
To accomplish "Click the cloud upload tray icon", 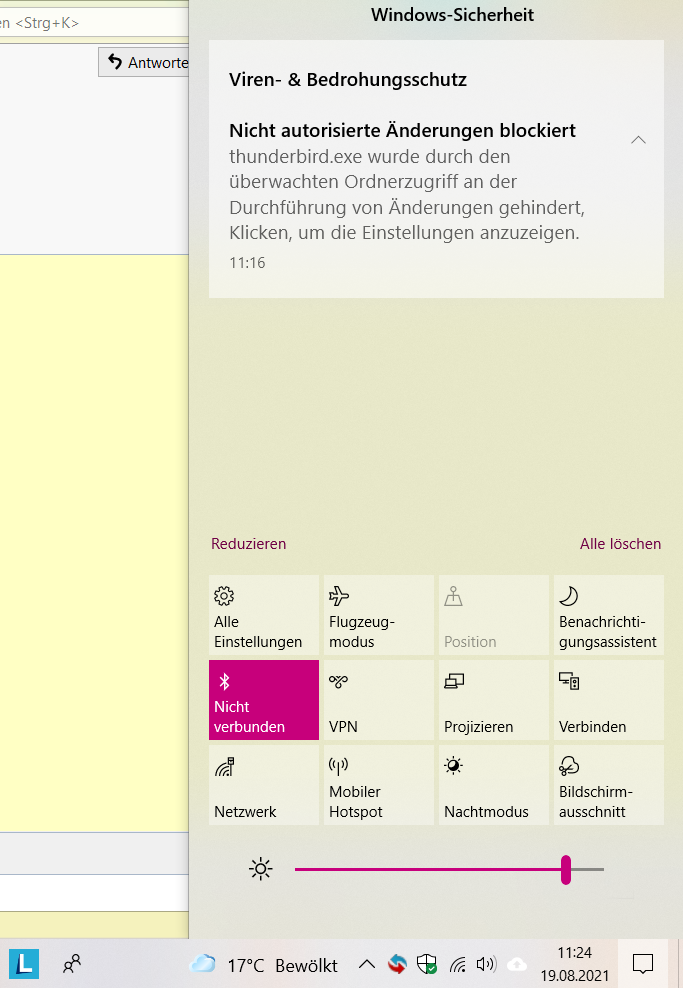I will coord(517,964).
